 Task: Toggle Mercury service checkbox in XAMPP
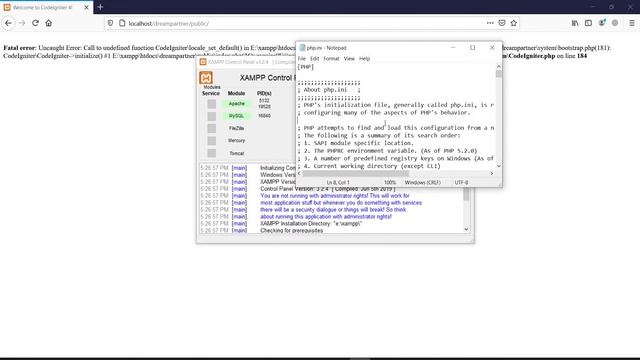pos(211,140)
